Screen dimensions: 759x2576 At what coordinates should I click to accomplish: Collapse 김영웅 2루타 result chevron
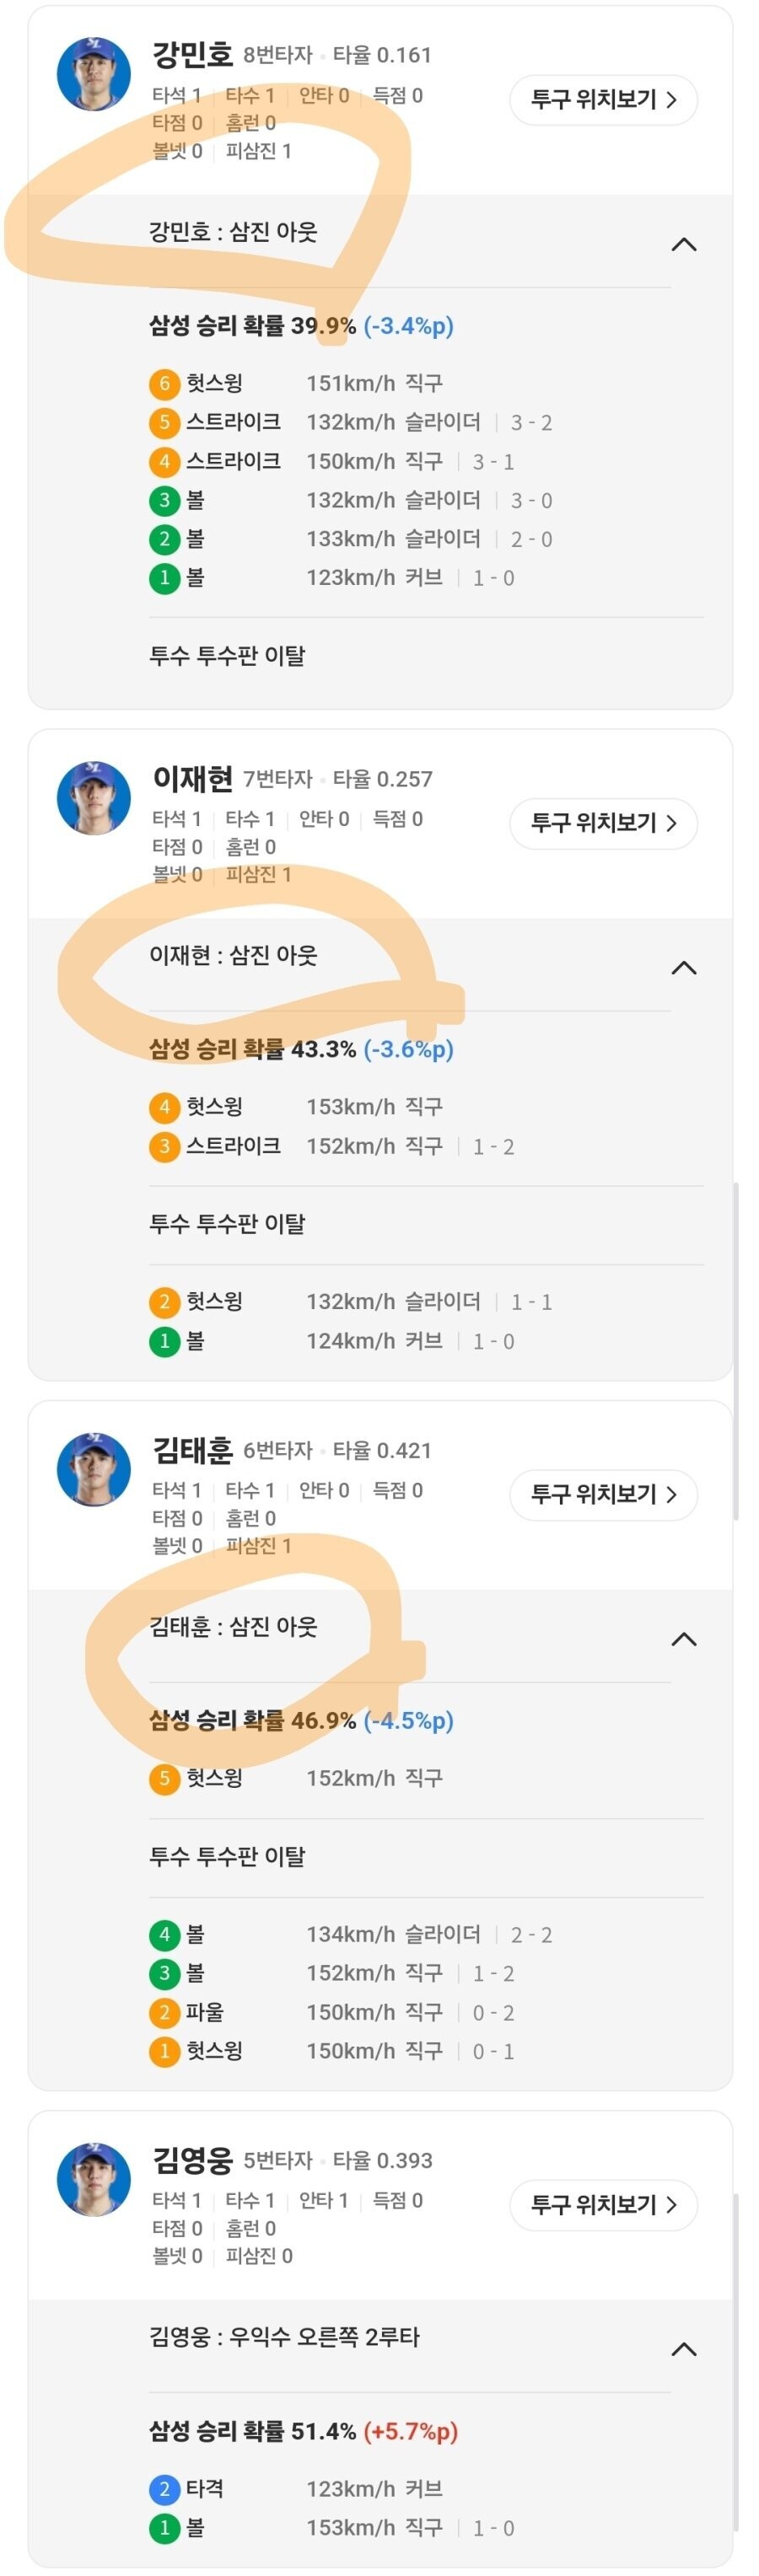683,2348
